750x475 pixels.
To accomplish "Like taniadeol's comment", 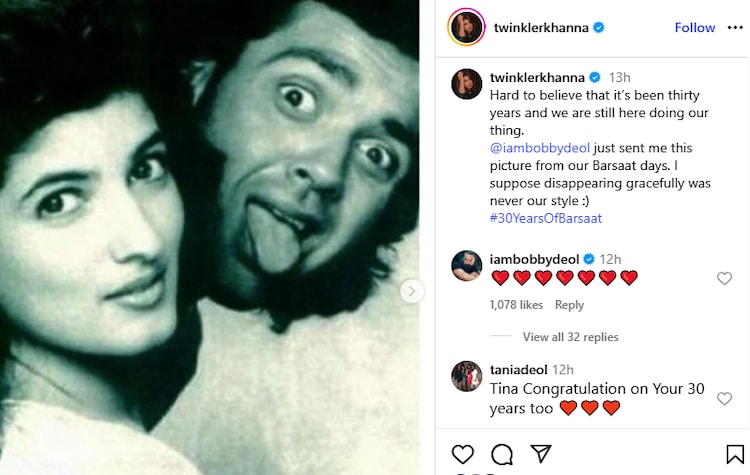I will click(x=724, y=399).
